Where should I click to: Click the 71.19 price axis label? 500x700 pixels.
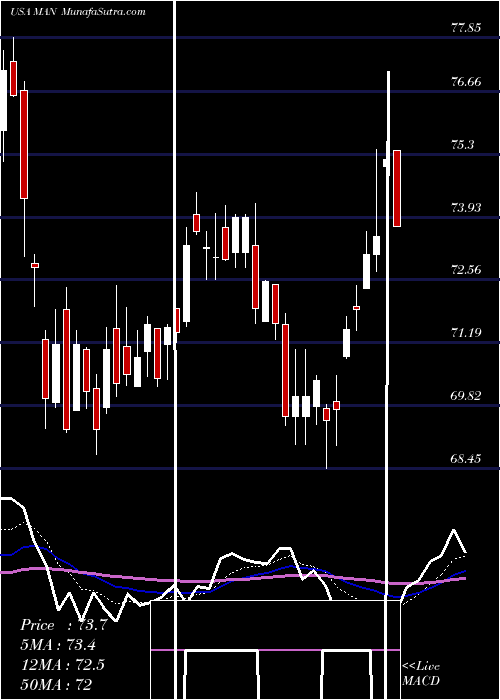coord(466,332)
